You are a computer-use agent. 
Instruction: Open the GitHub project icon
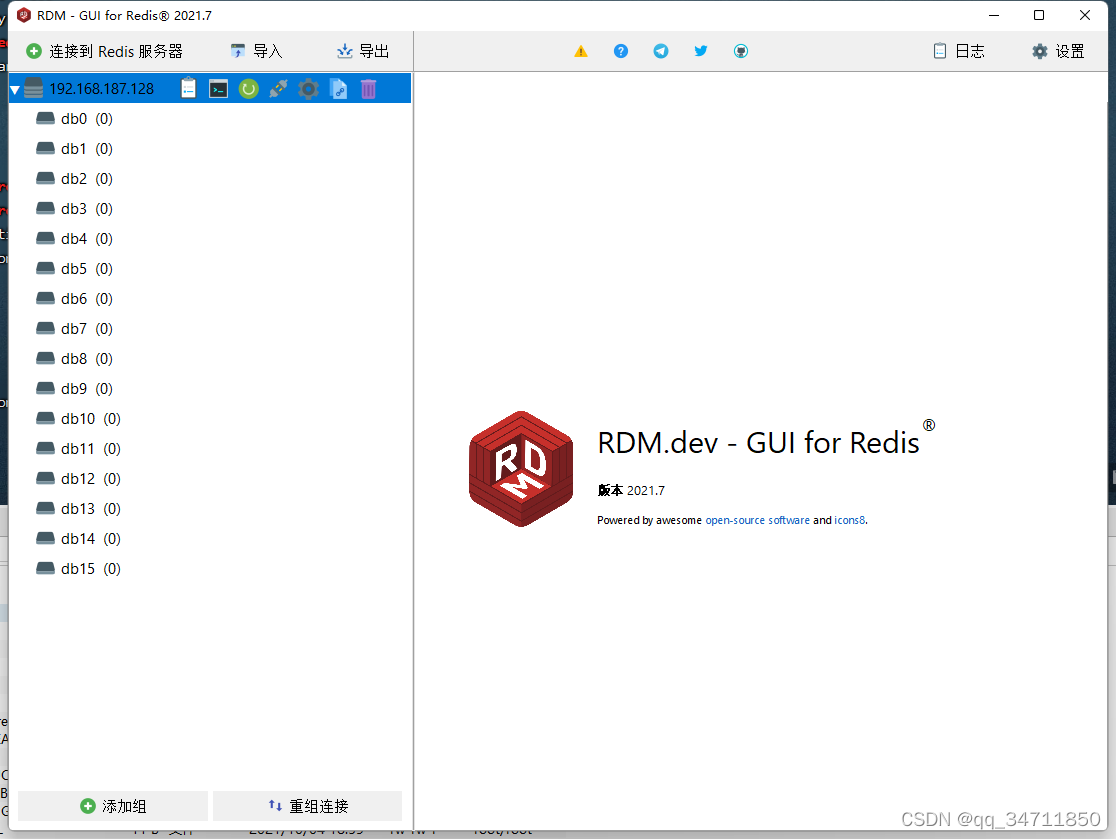[741, 50]
